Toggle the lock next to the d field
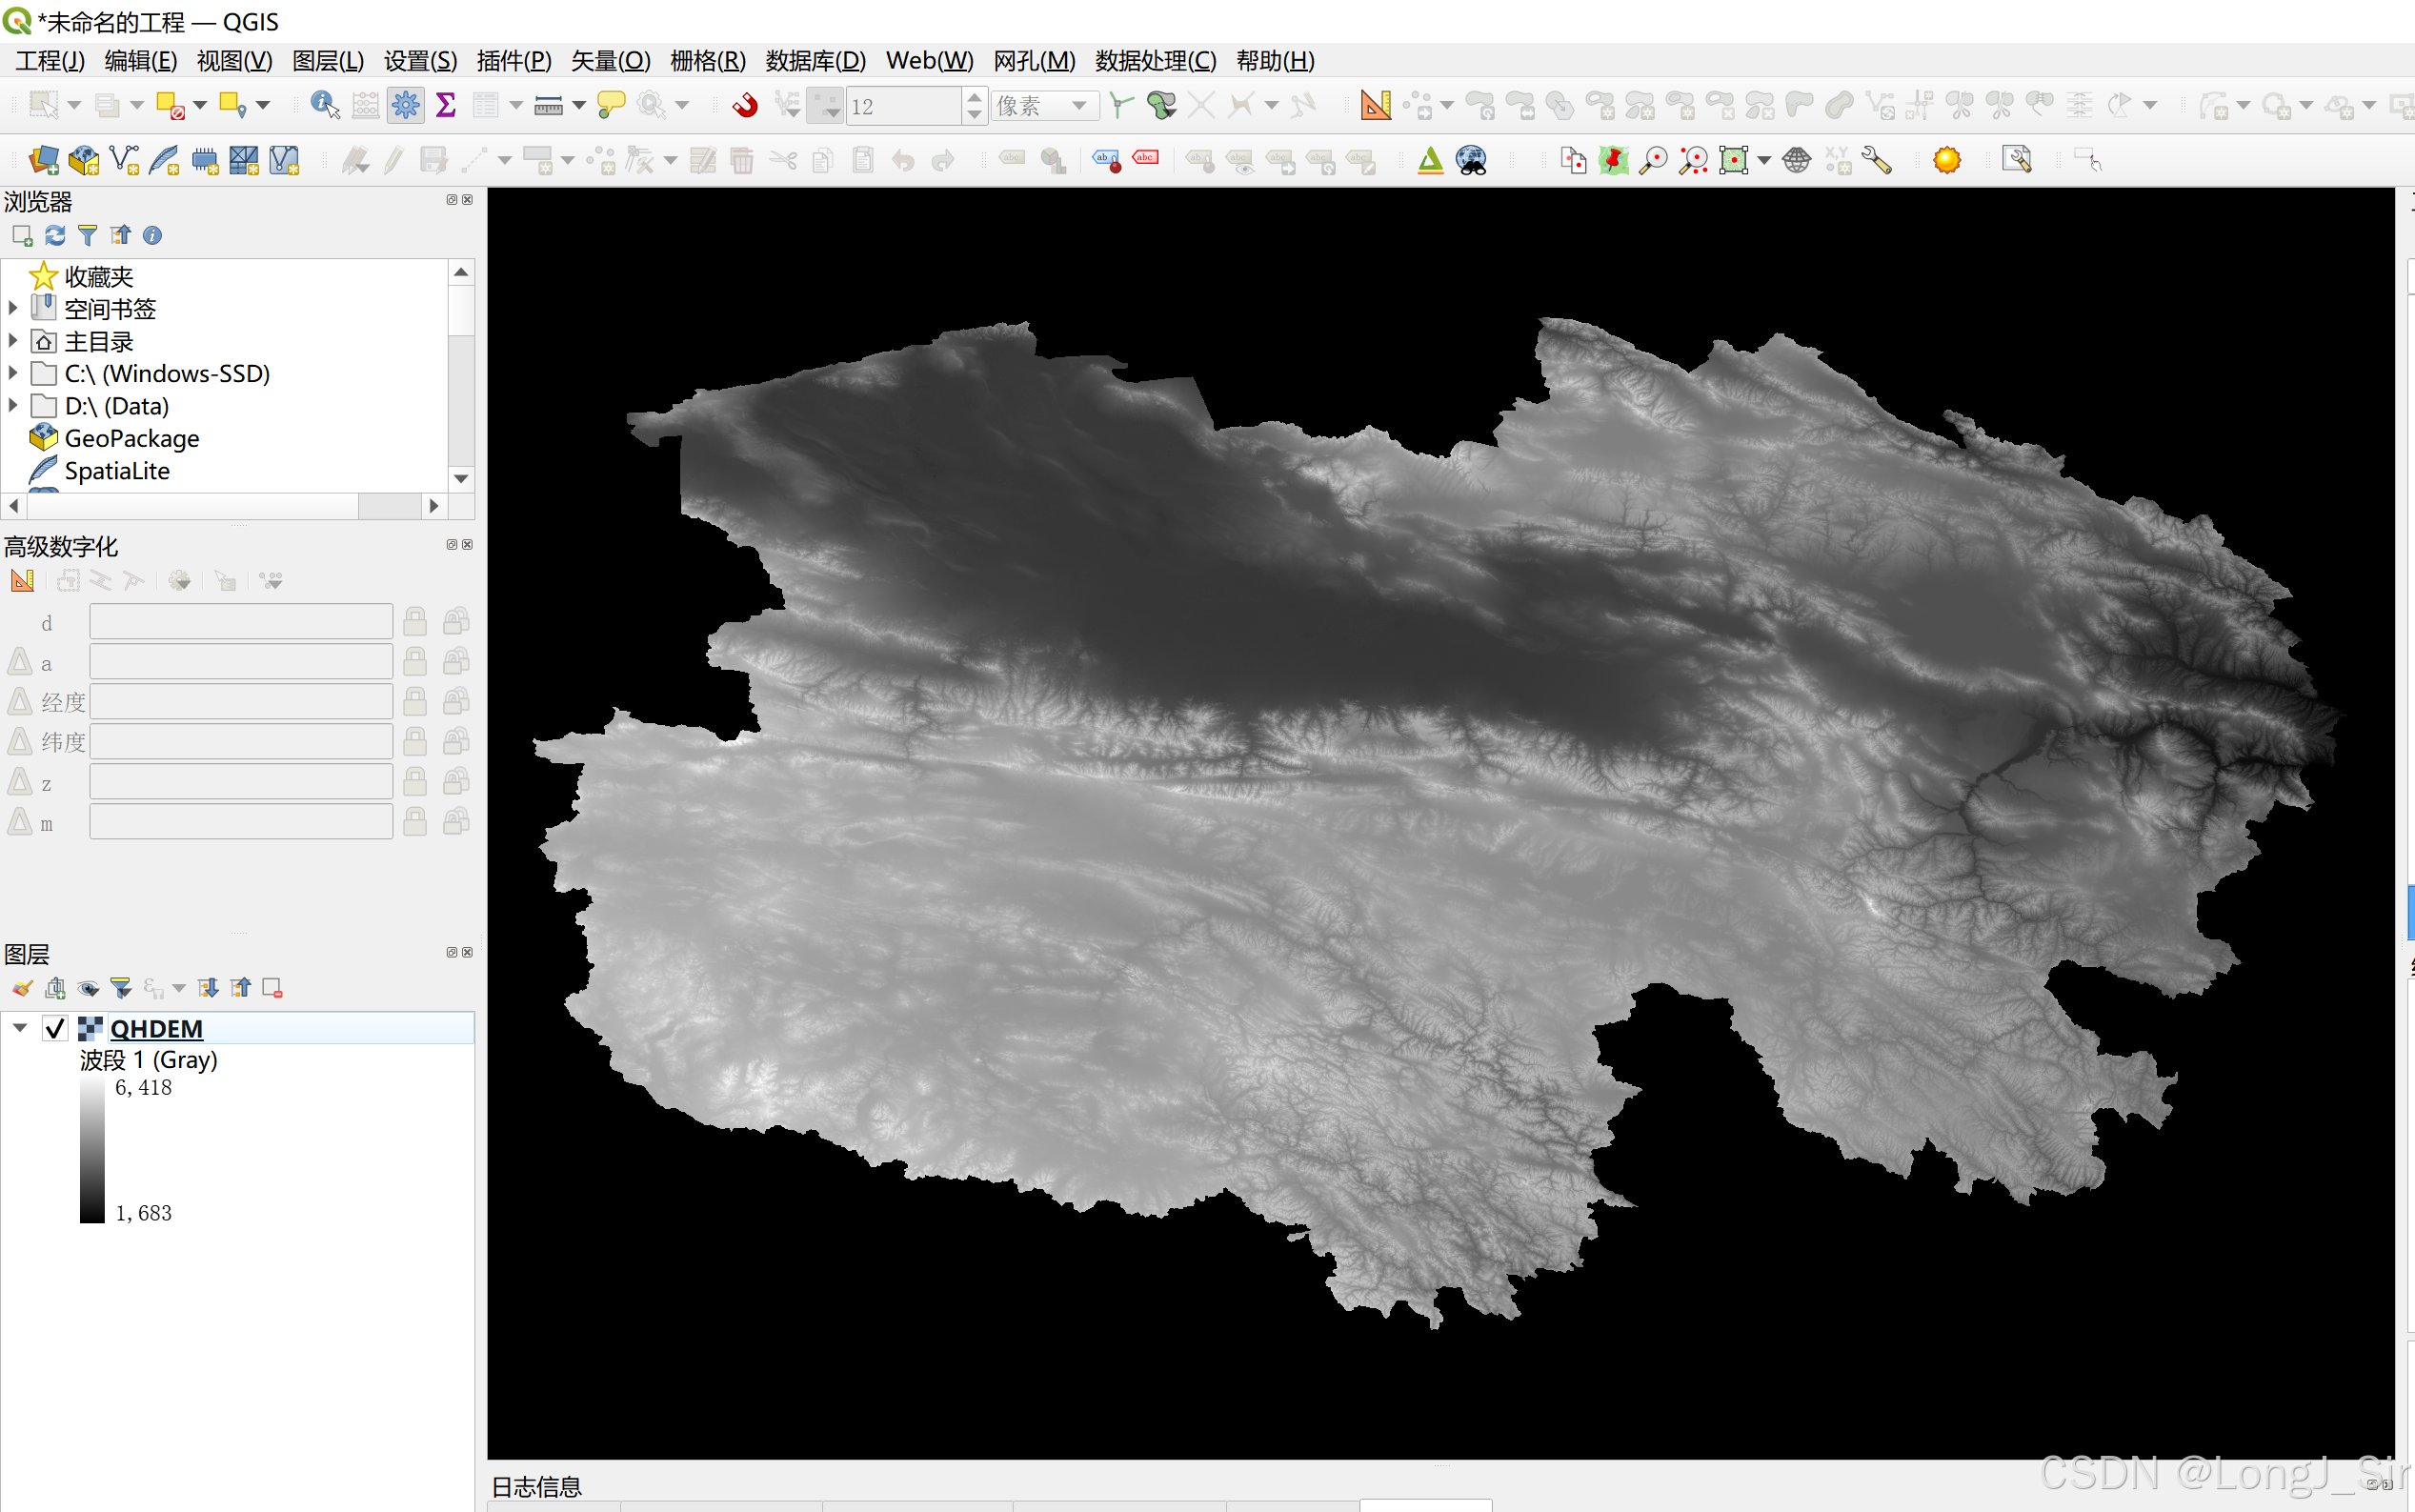Viewport: 2415px width, 1512px height. [x=415, y=622]
